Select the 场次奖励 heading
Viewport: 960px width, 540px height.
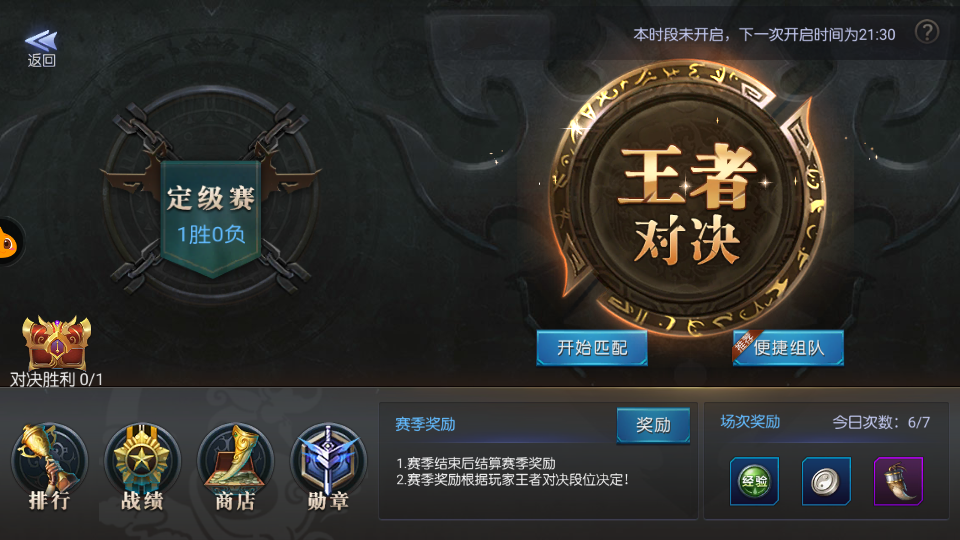[x=750, y=422]
